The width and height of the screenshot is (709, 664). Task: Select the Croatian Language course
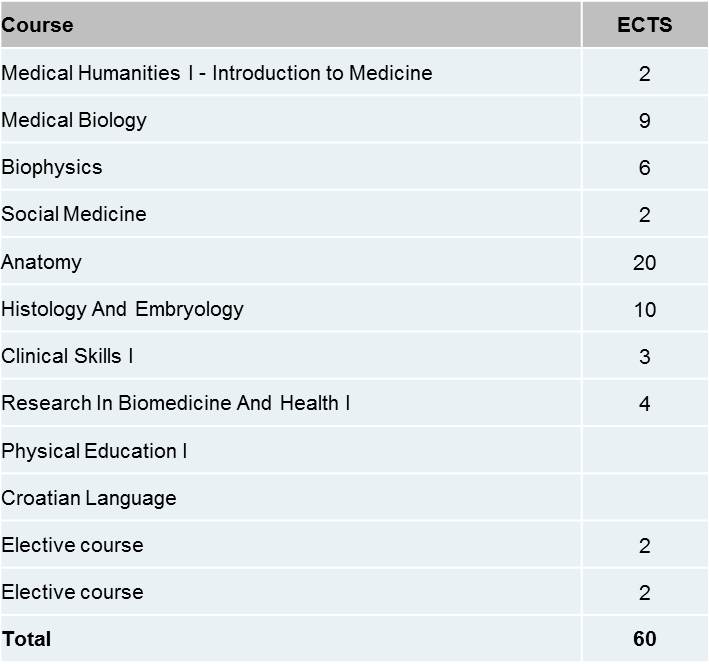coord(89,498)
